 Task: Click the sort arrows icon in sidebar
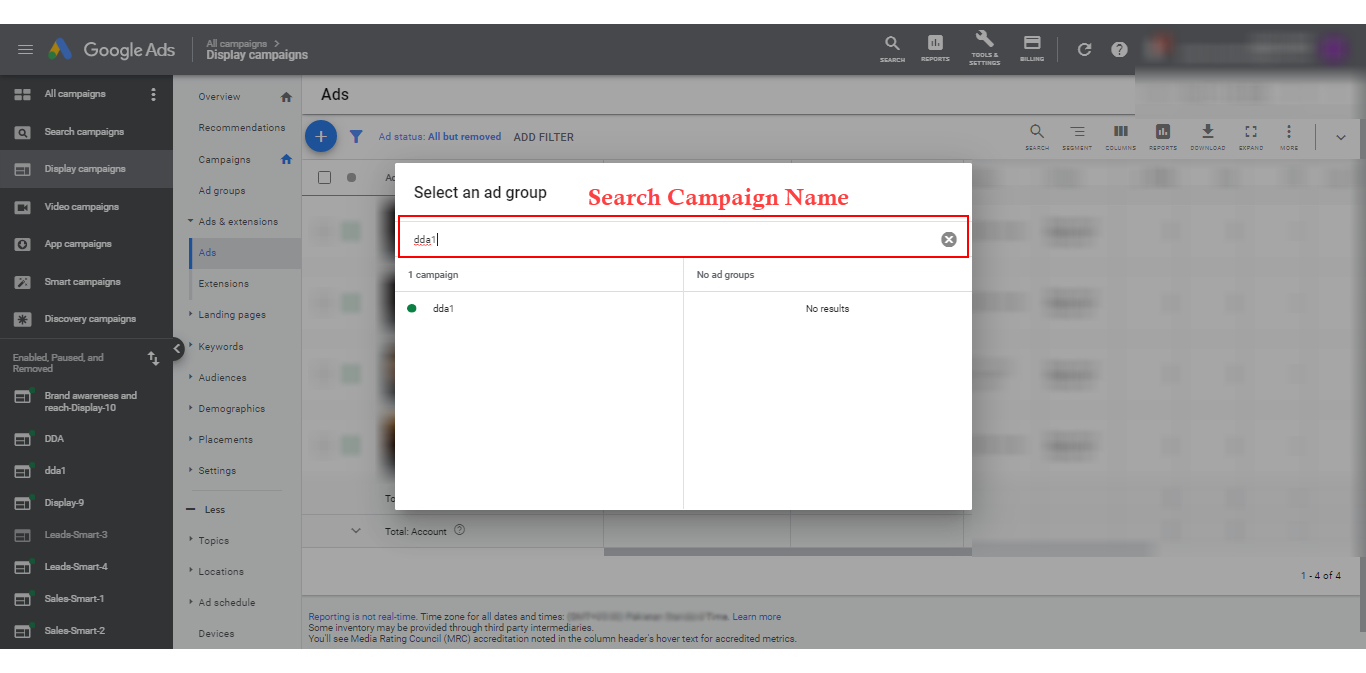153,357
